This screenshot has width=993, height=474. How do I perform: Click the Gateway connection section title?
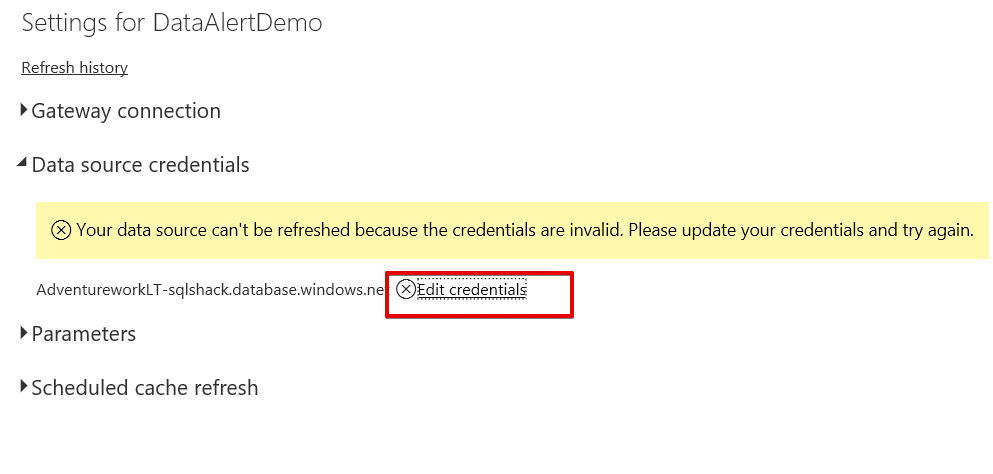126,111
